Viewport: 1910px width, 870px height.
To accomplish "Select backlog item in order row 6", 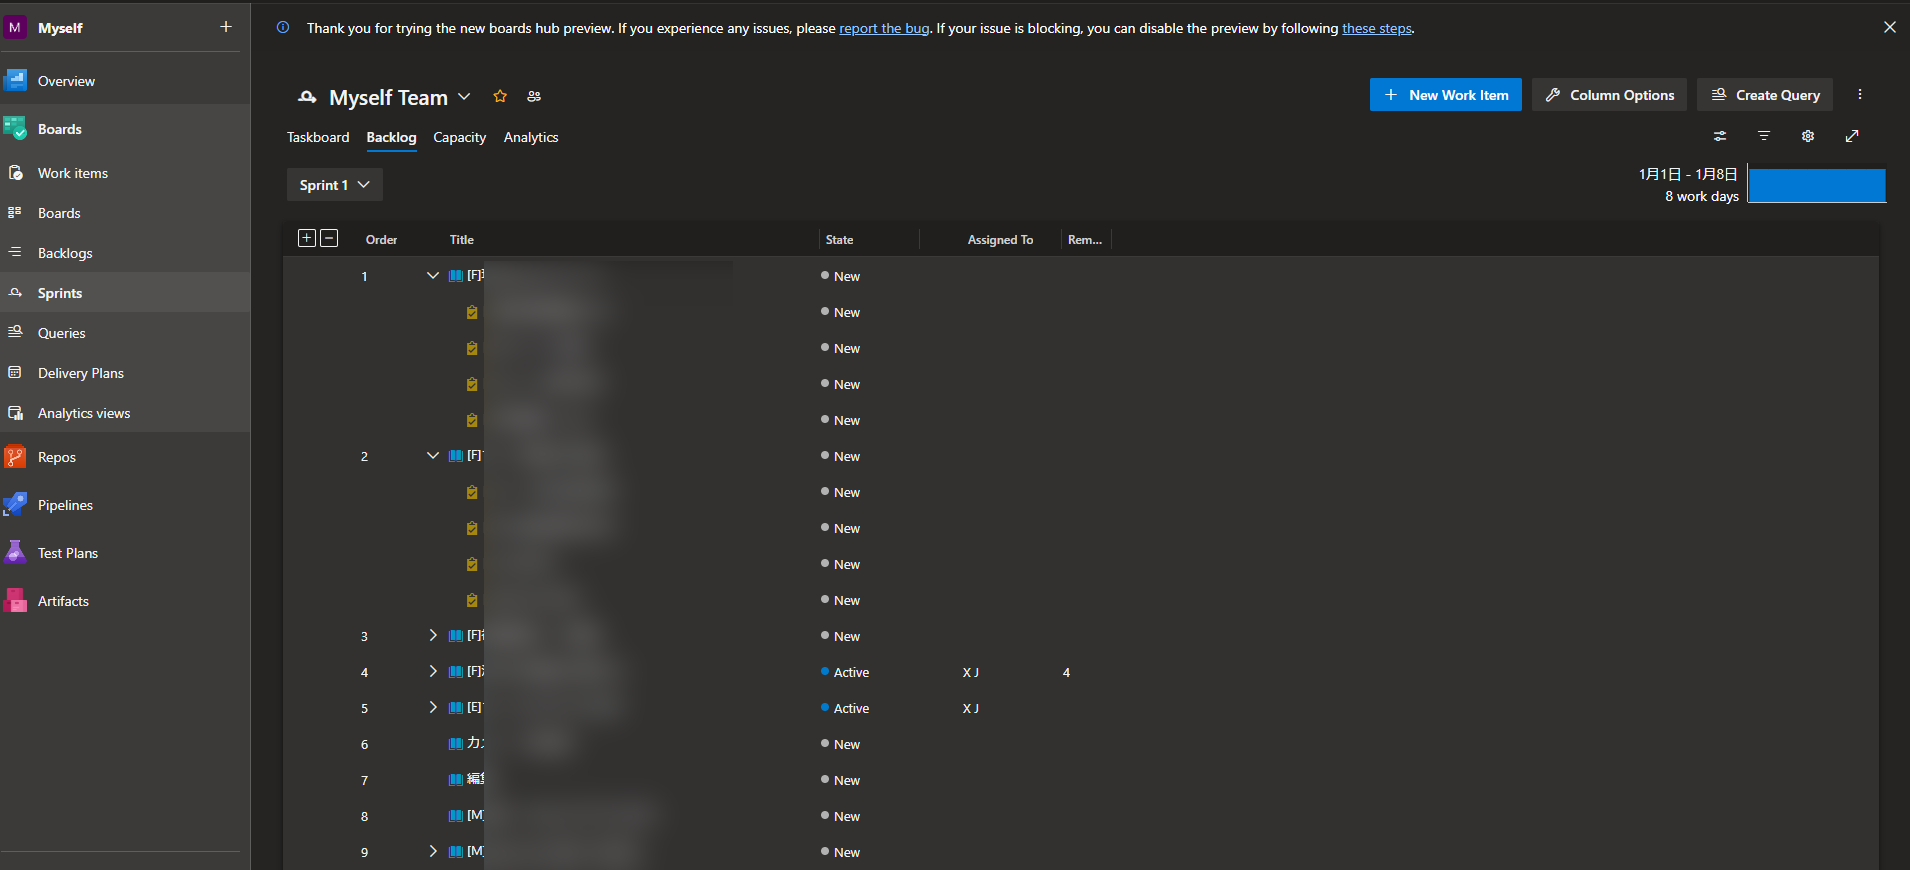I will (x=1081, y=744).
